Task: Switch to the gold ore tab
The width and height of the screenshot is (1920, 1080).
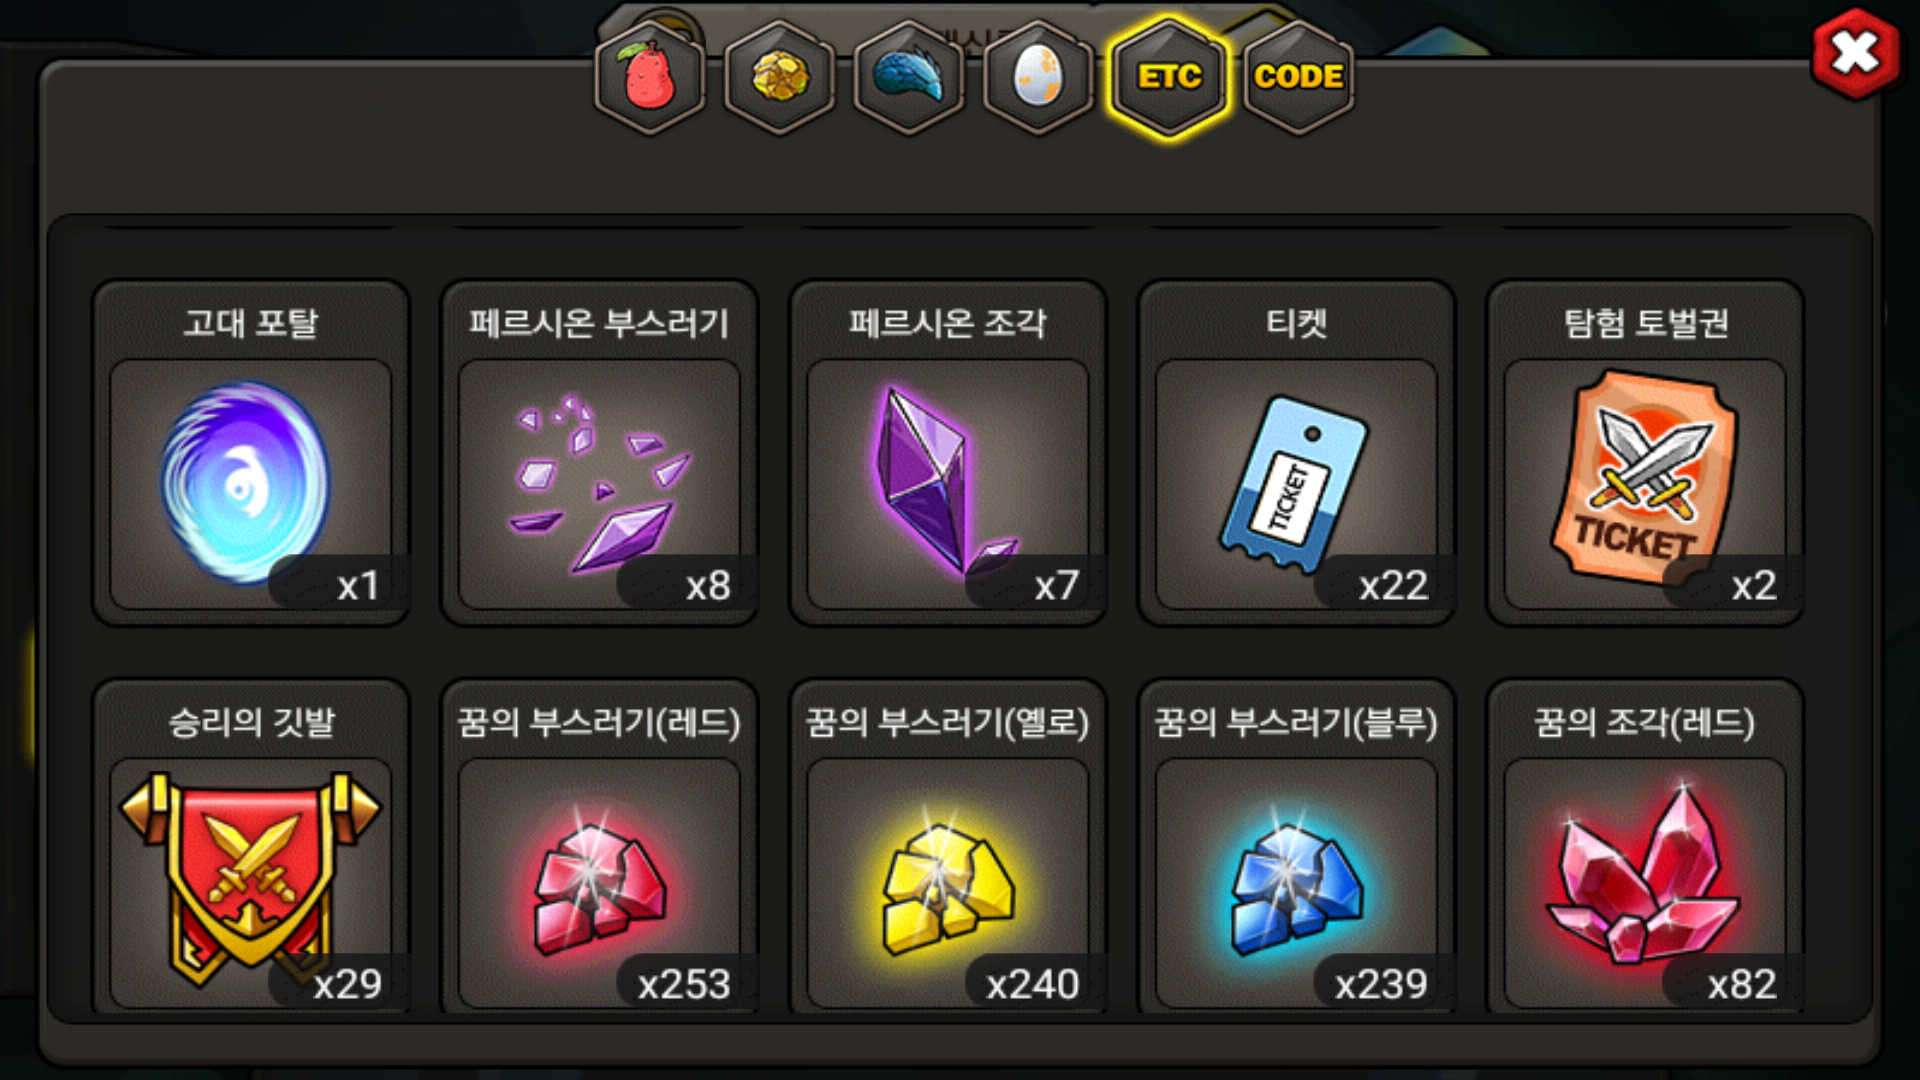Action: pos(780,77)
